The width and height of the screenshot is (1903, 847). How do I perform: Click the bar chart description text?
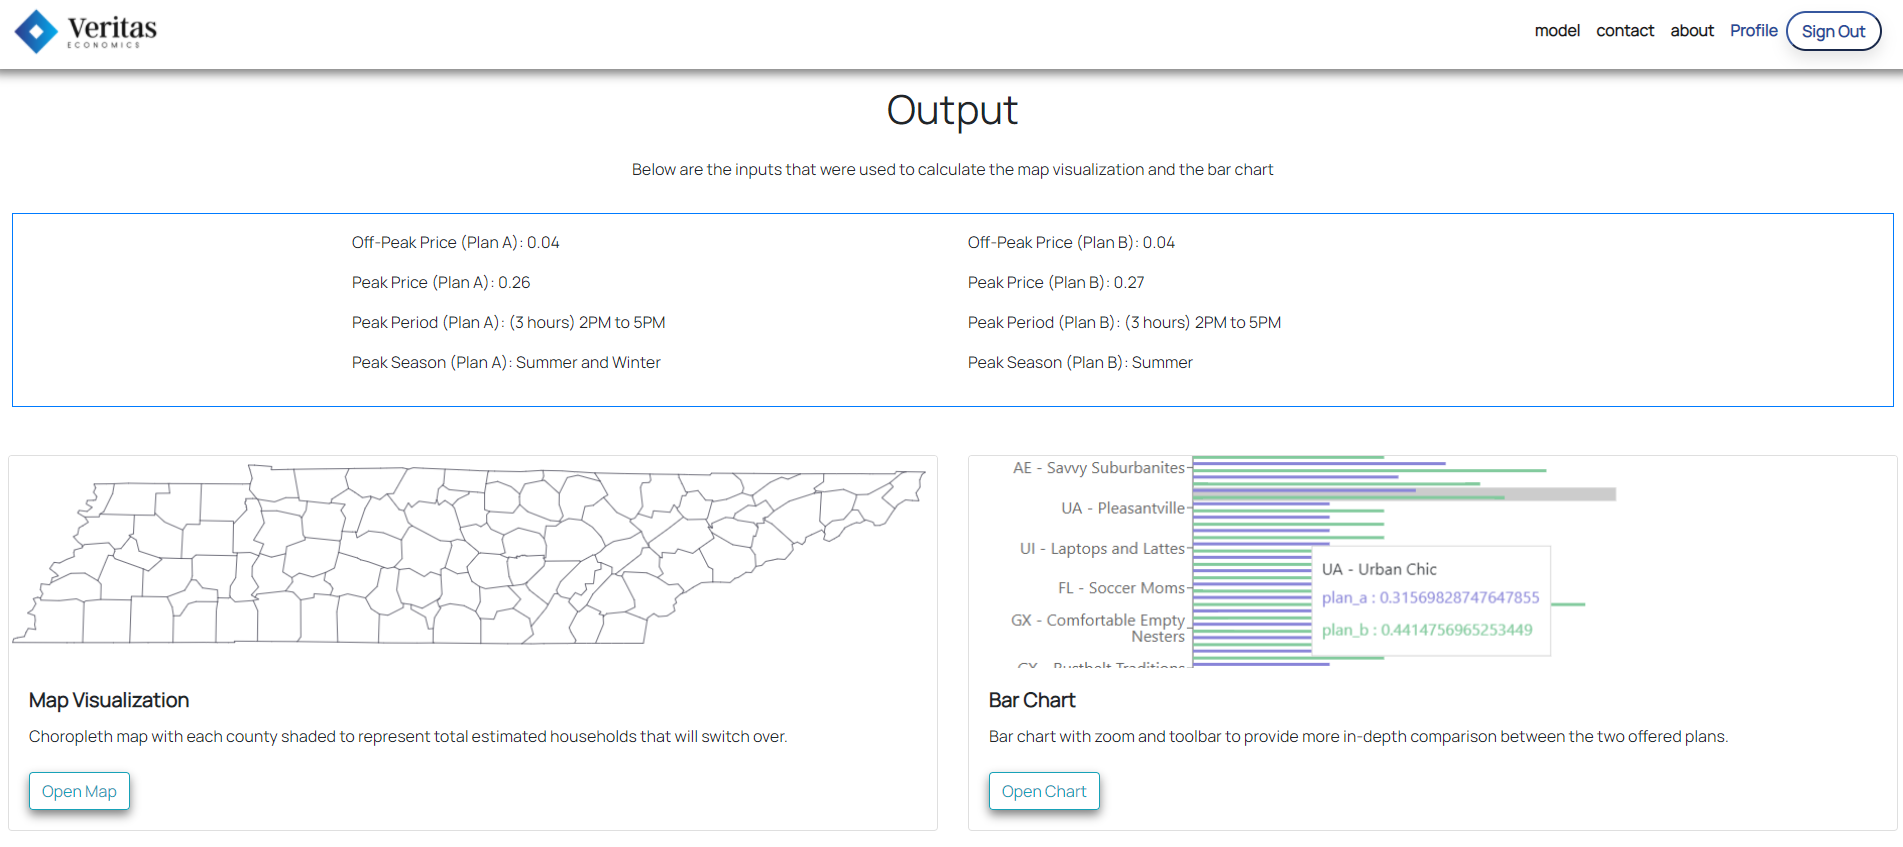[1358, 736]
